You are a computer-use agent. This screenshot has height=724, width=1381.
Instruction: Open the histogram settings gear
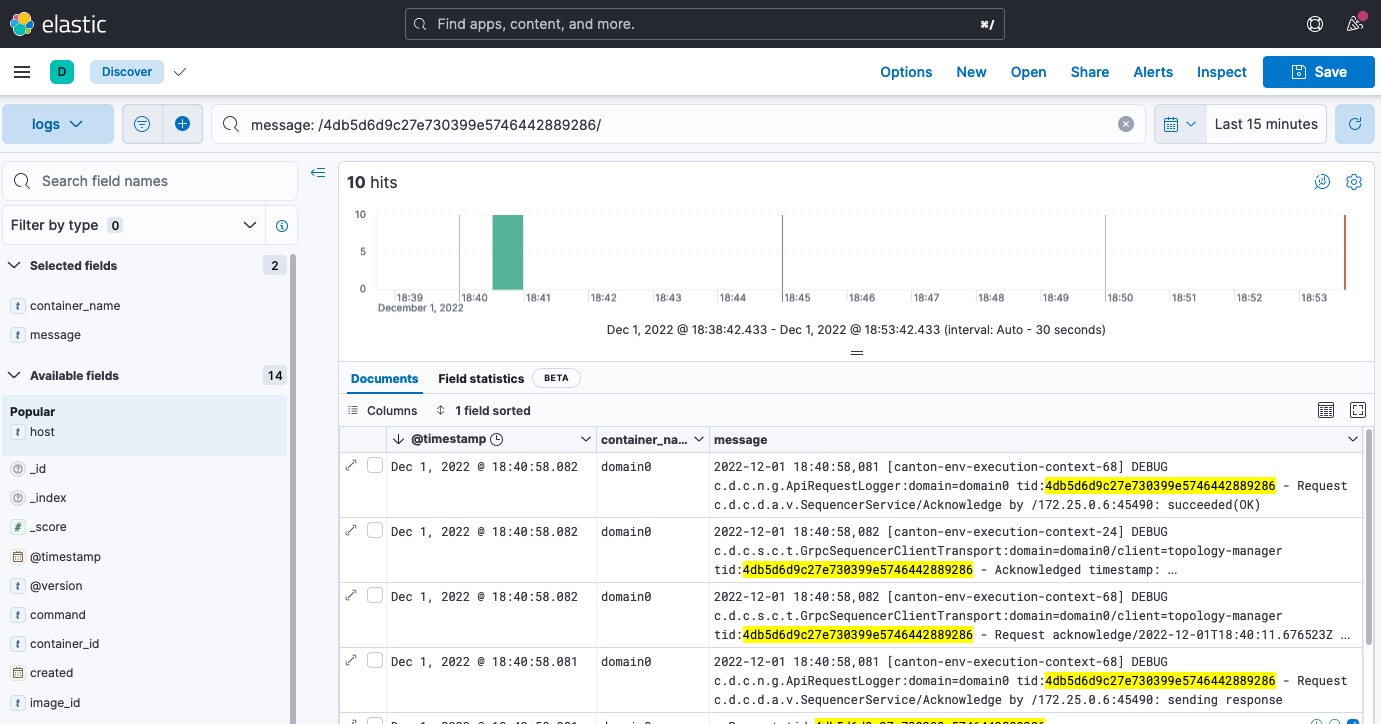pos(1354,181)
